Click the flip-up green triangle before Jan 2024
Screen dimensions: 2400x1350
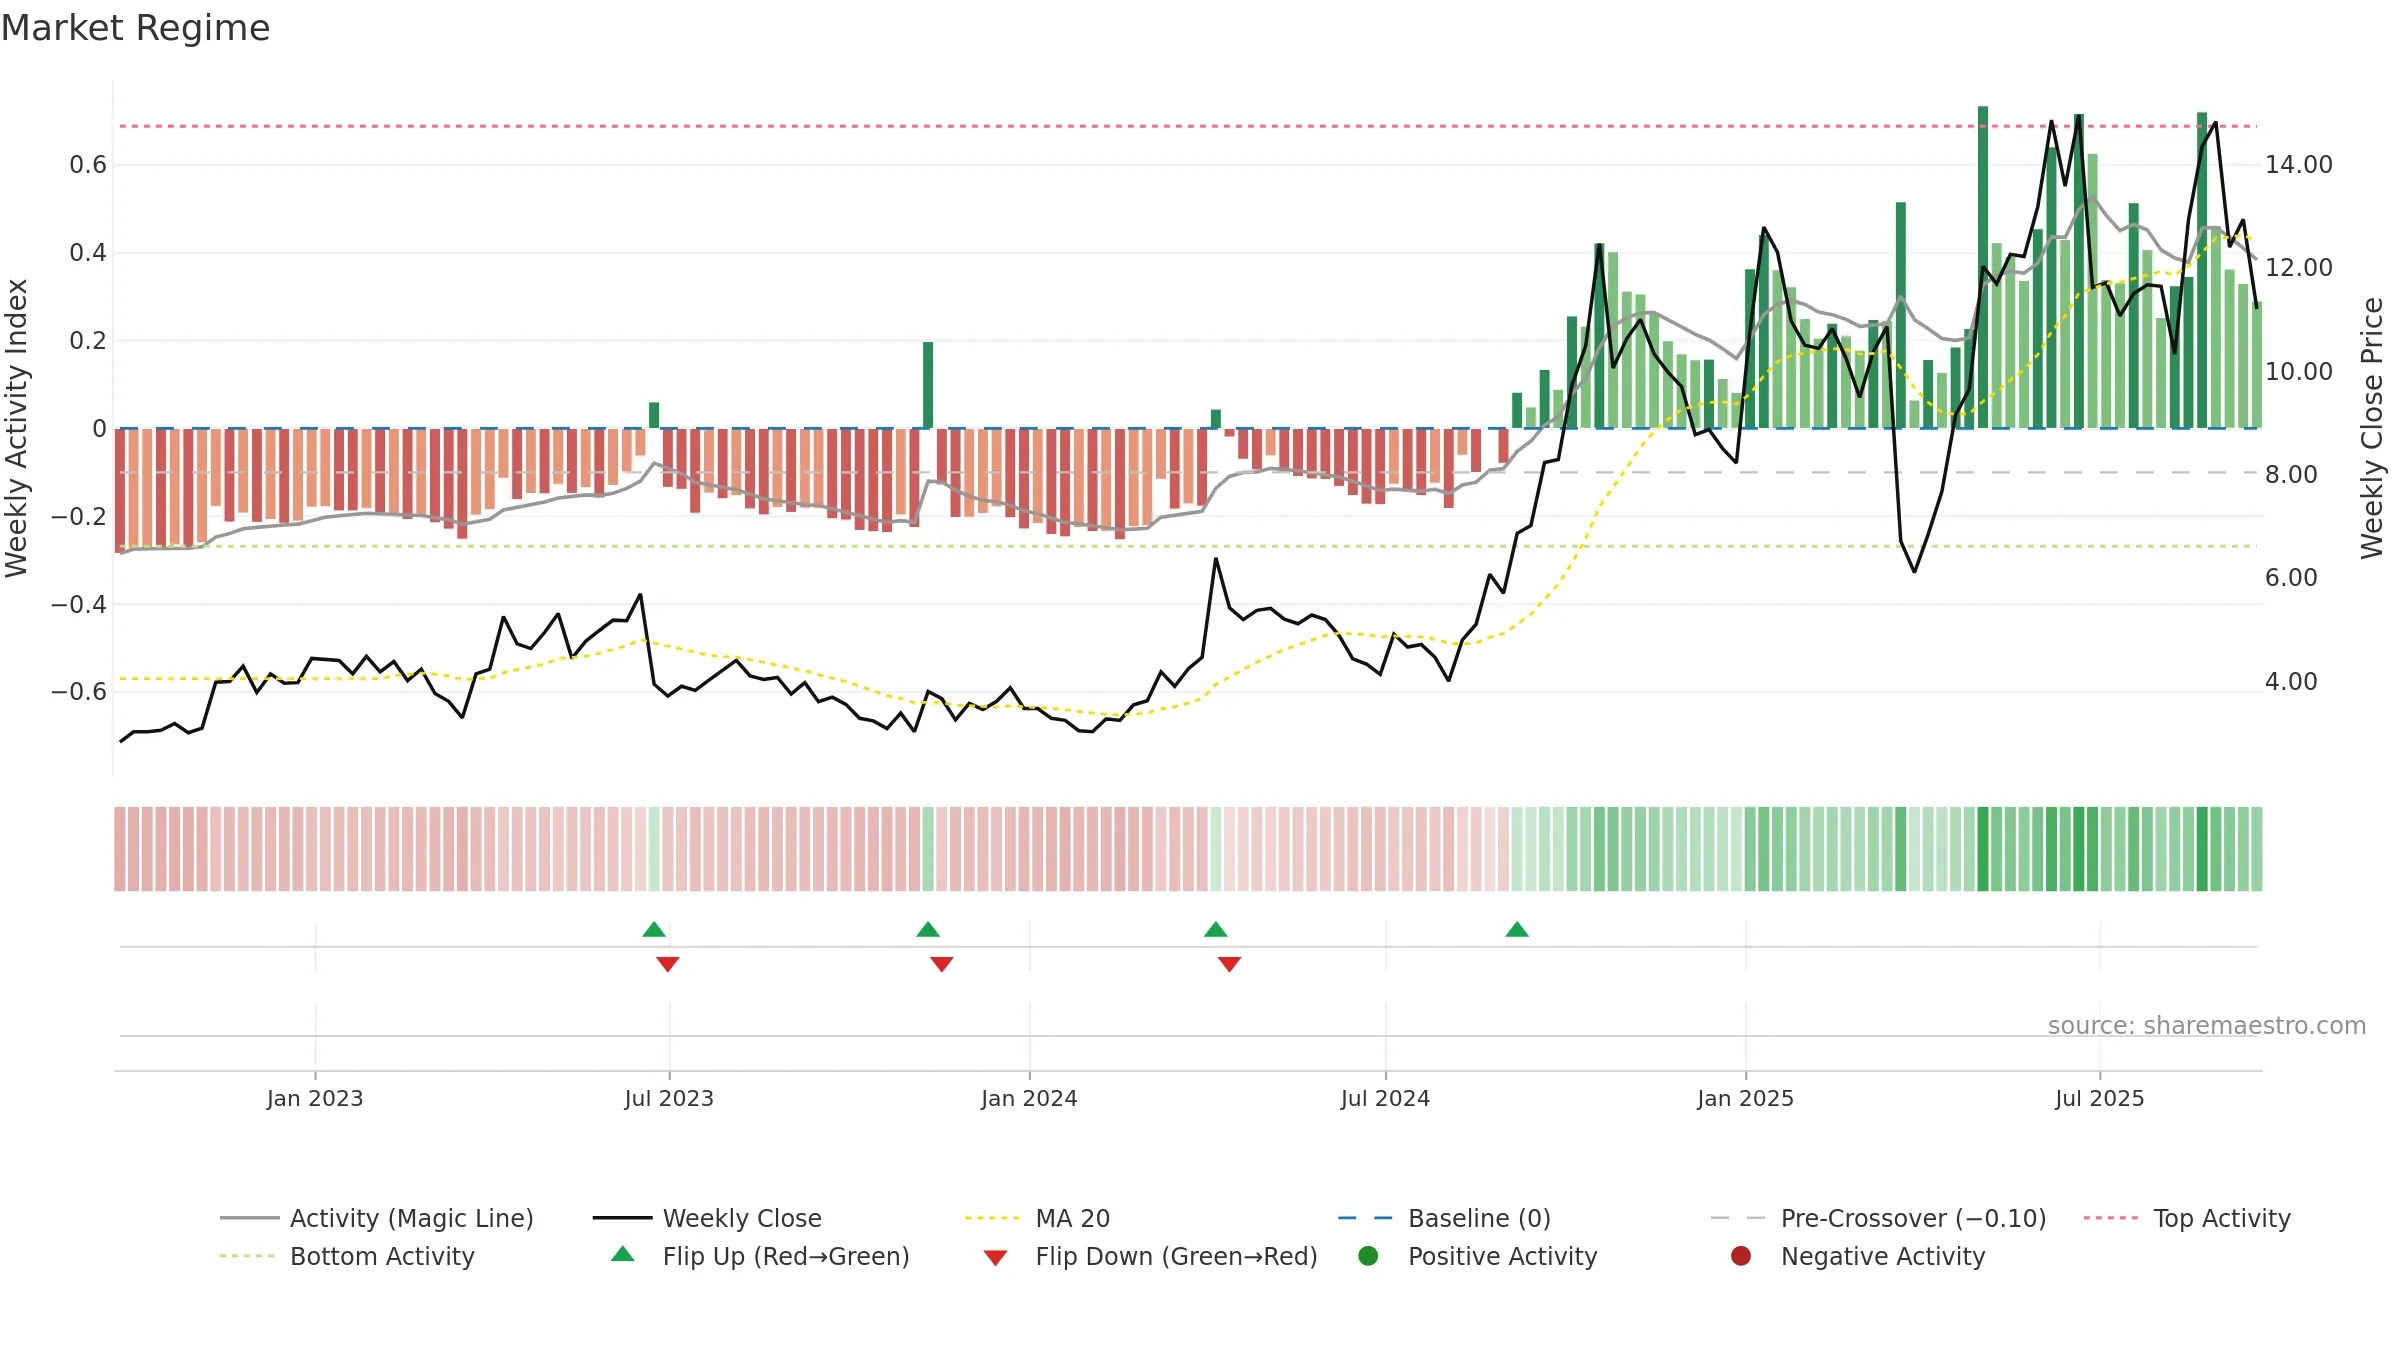(x=928, y=930)
